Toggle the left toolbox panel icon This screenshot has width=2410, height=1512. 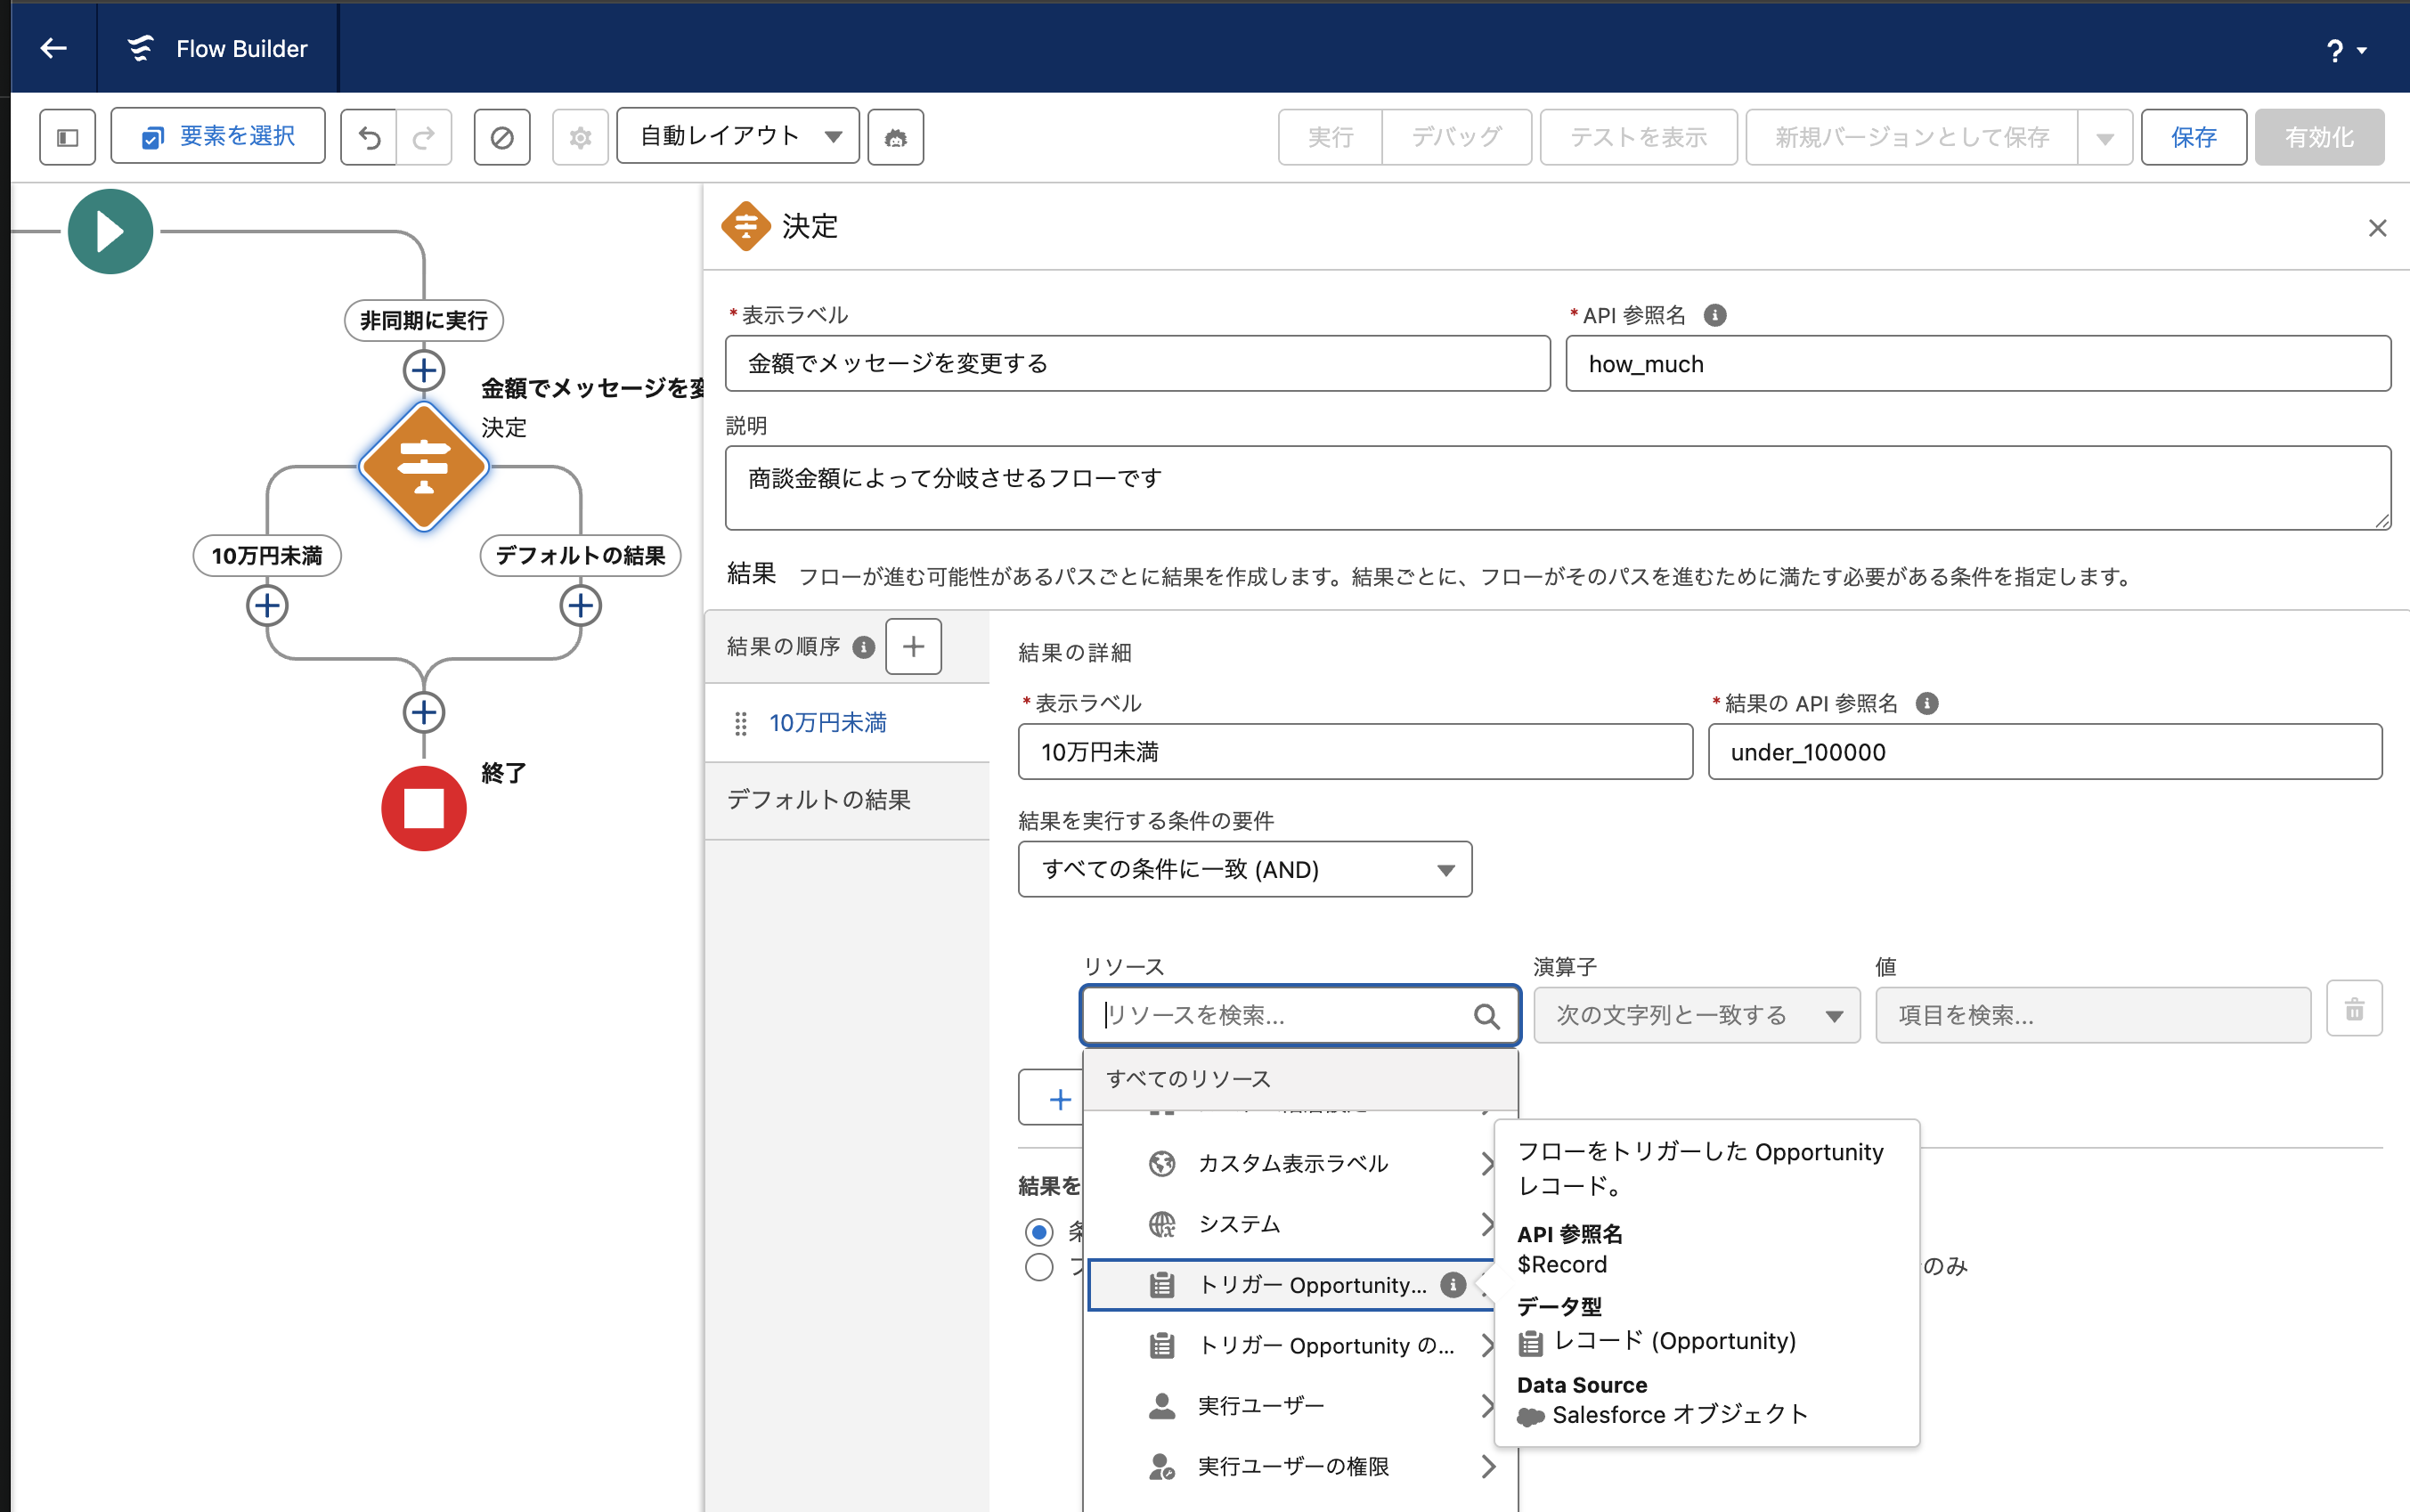coord(67,137)
